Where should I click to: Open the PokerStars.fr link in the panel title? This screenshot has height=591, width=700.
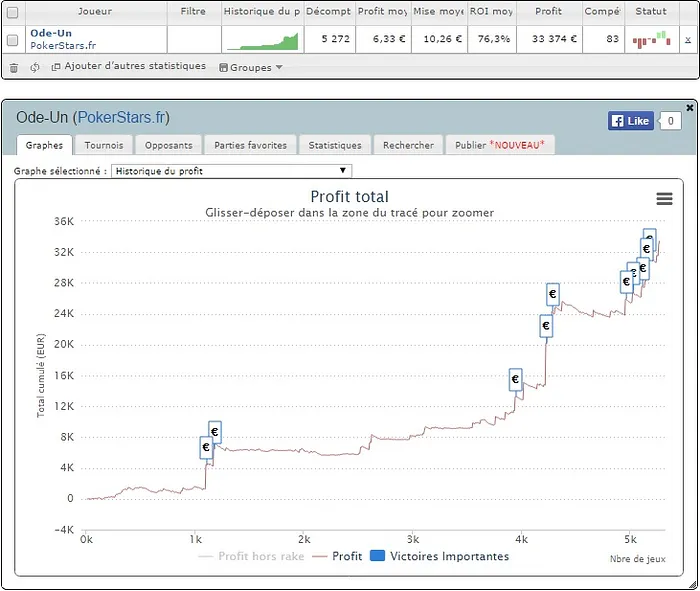121,118
